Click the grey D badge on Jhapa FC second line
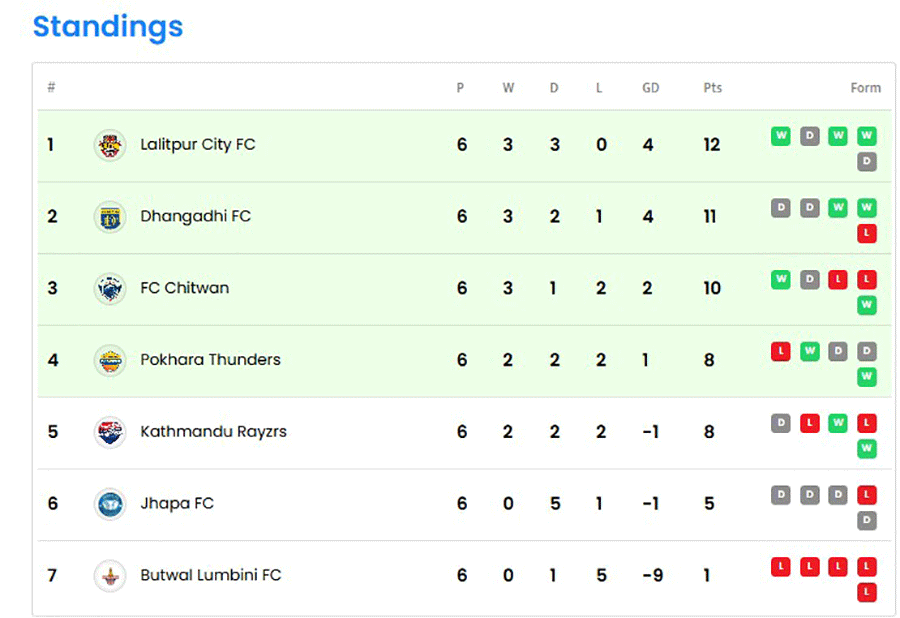Viewport: 900px width, 618px height. [867, 520]
